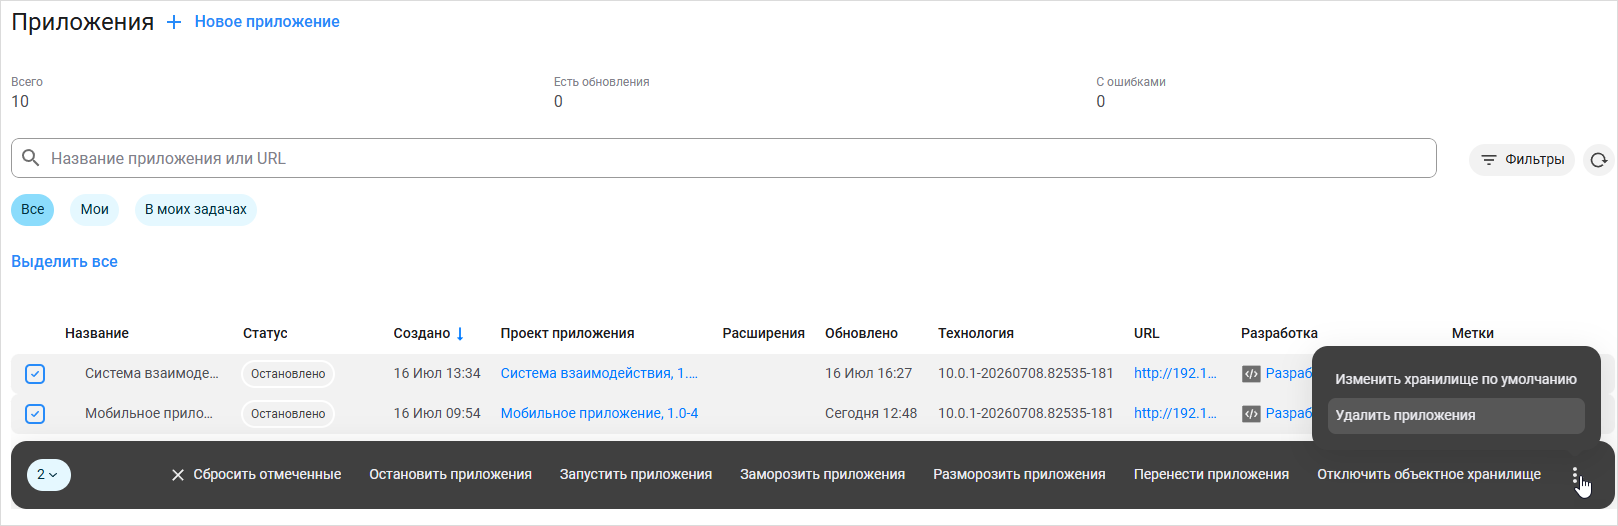Choose Удалить приложения menu item
Screen dimensions: 1618x526
coord(1456,416)
